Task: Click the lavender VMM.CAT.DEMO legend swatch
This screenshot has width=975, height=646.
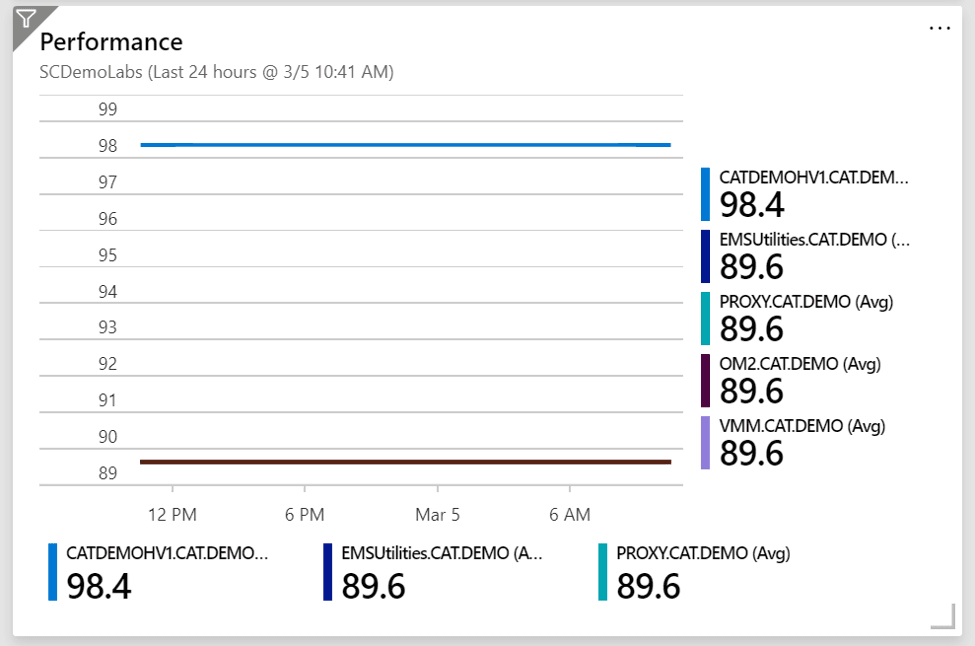Action: click(x=705, y=442)
